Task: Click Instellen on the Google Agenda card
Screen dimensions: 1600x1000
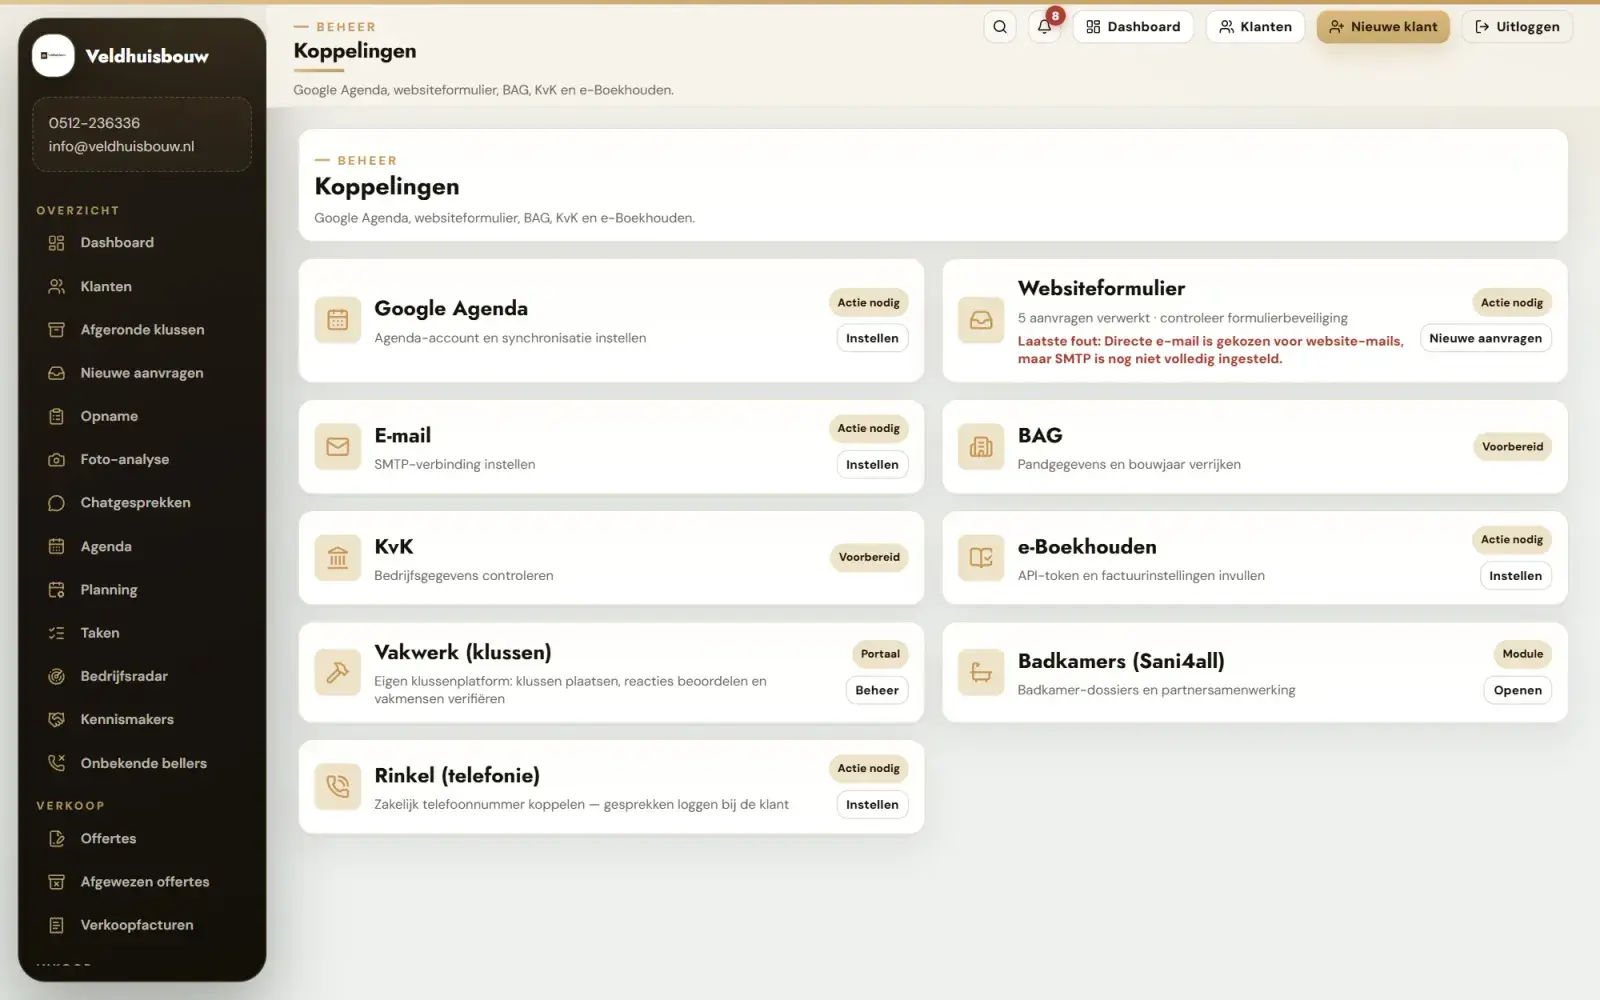Action: [x=872, y=339]
